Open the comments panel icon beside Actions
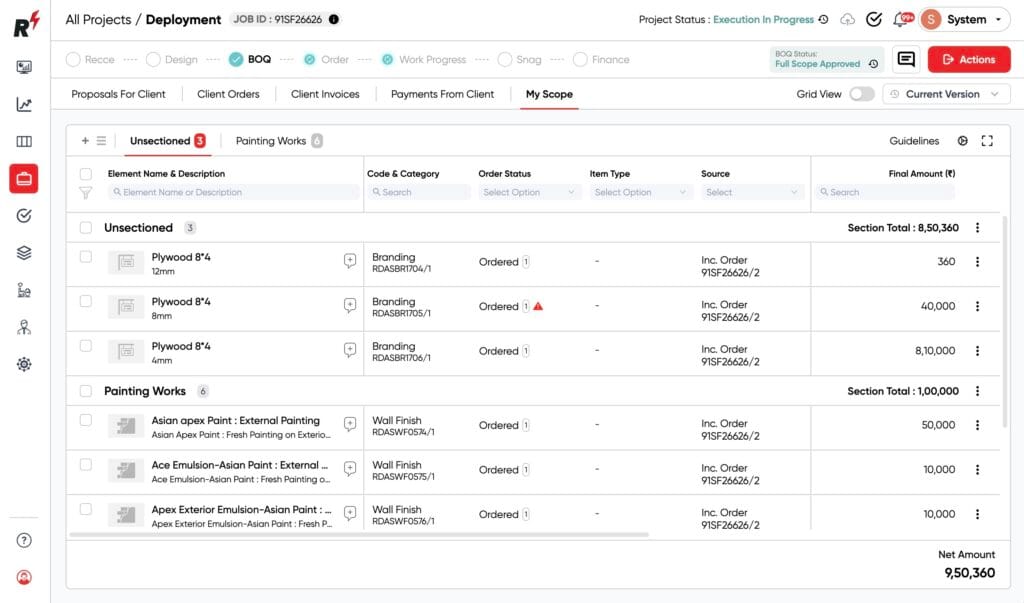The width and height of the screenshot is (1024, 603). (x=906, y=59)
